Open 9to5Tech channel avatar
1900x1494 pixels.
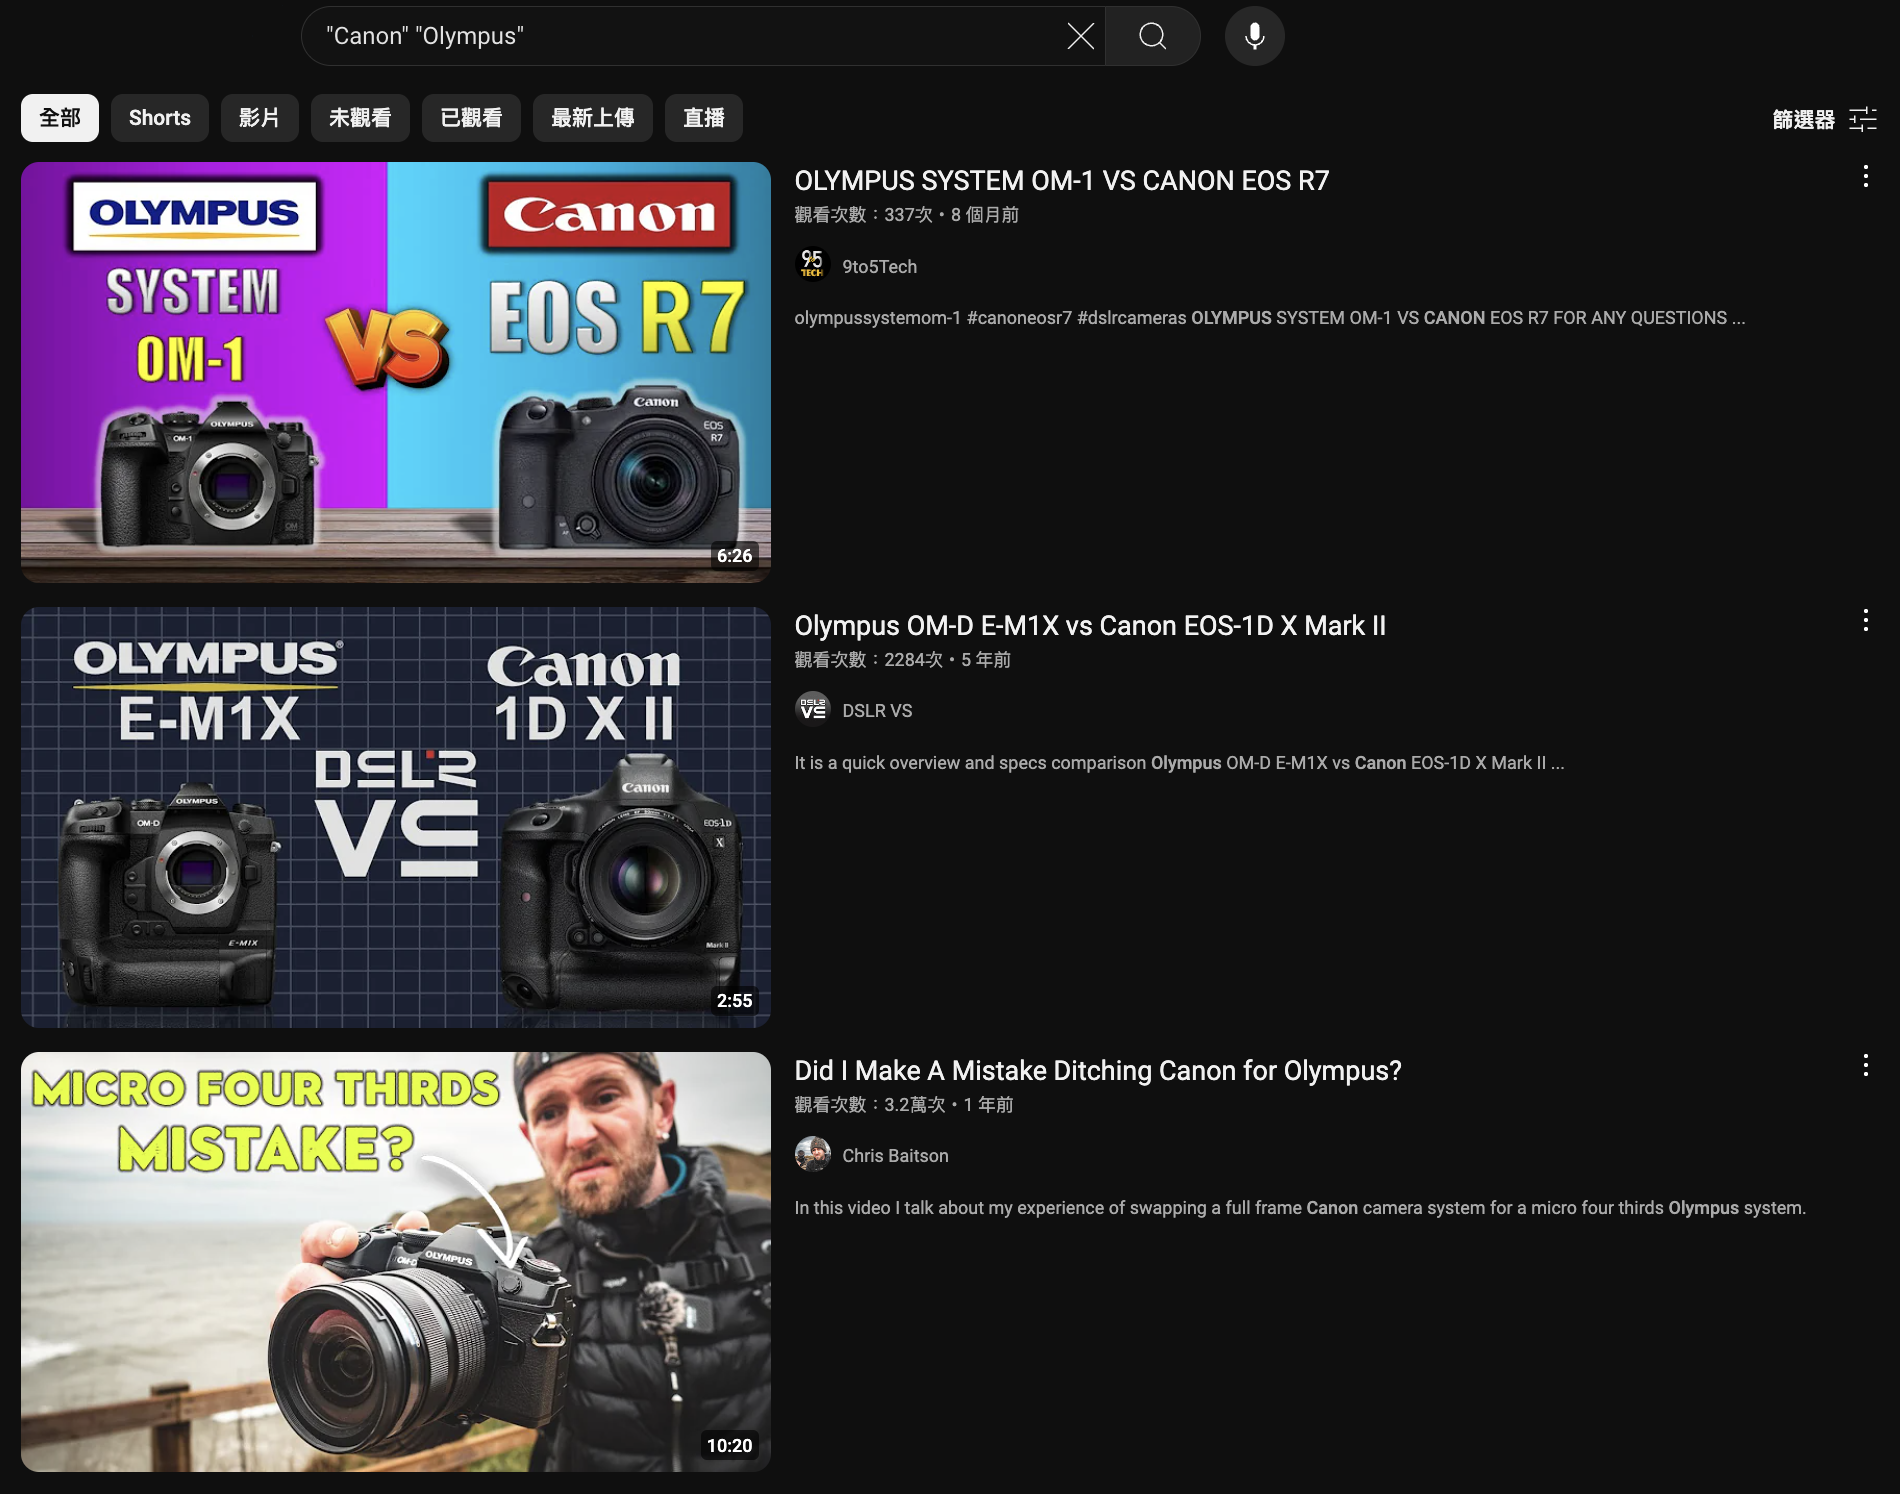(812, 265)
